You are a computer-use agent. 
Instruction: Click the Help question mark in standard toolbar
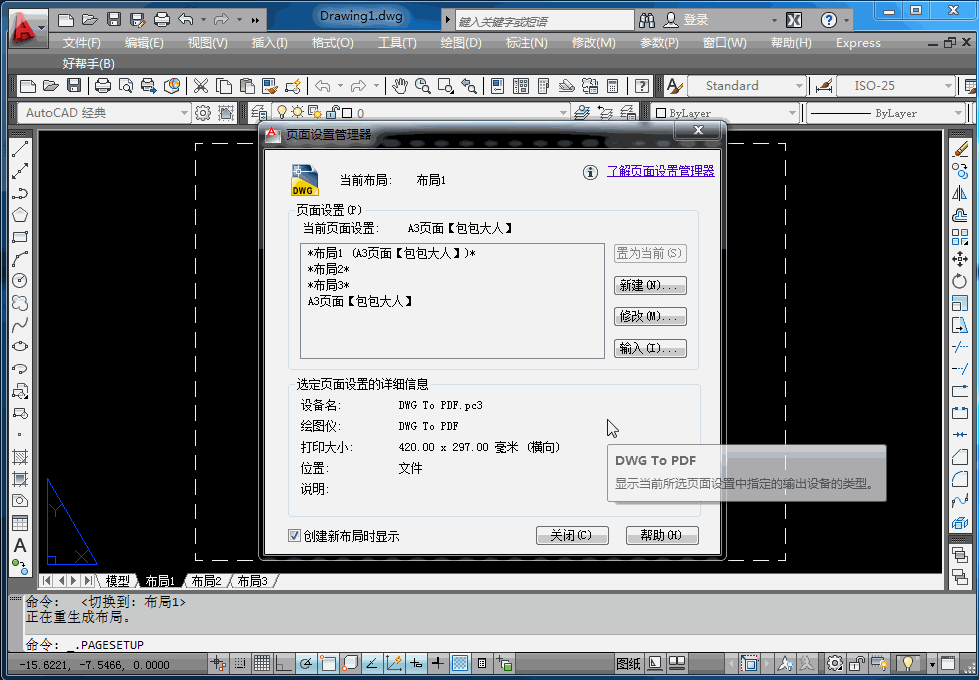click(x=641, y=86)
